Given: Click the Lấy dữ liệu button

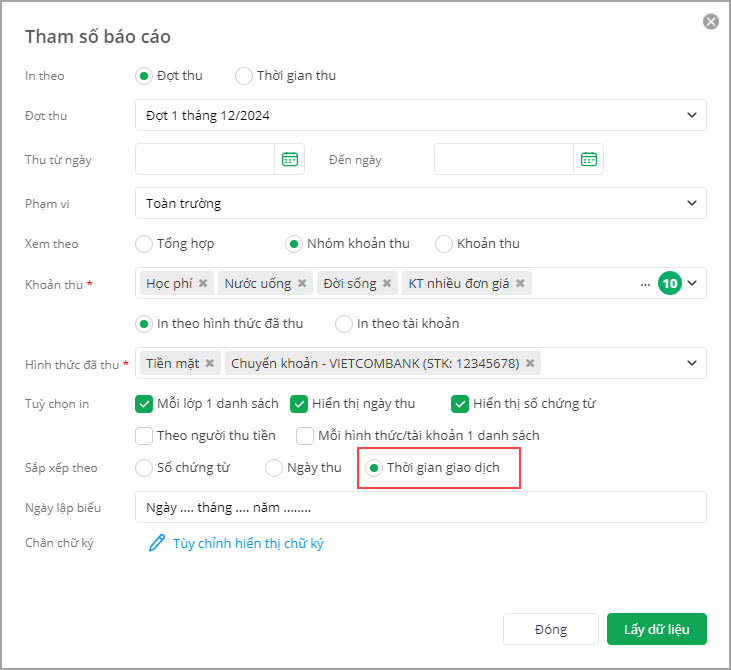Looking at the screenshot, I should [x=656, y=629].
